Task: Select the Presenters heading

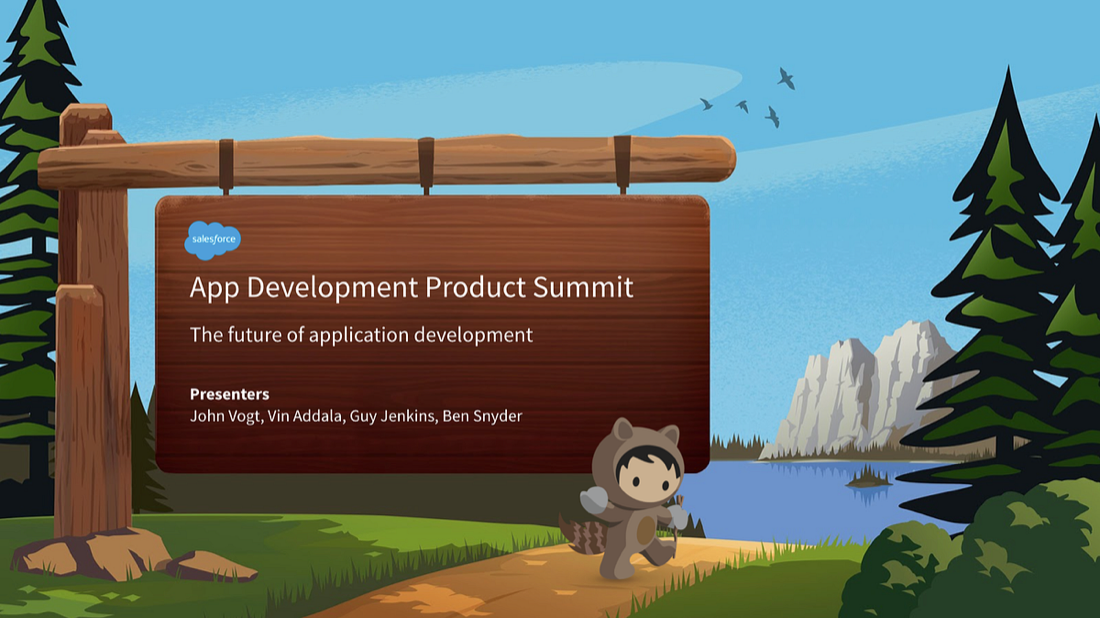Action: [x=229, y=394]
